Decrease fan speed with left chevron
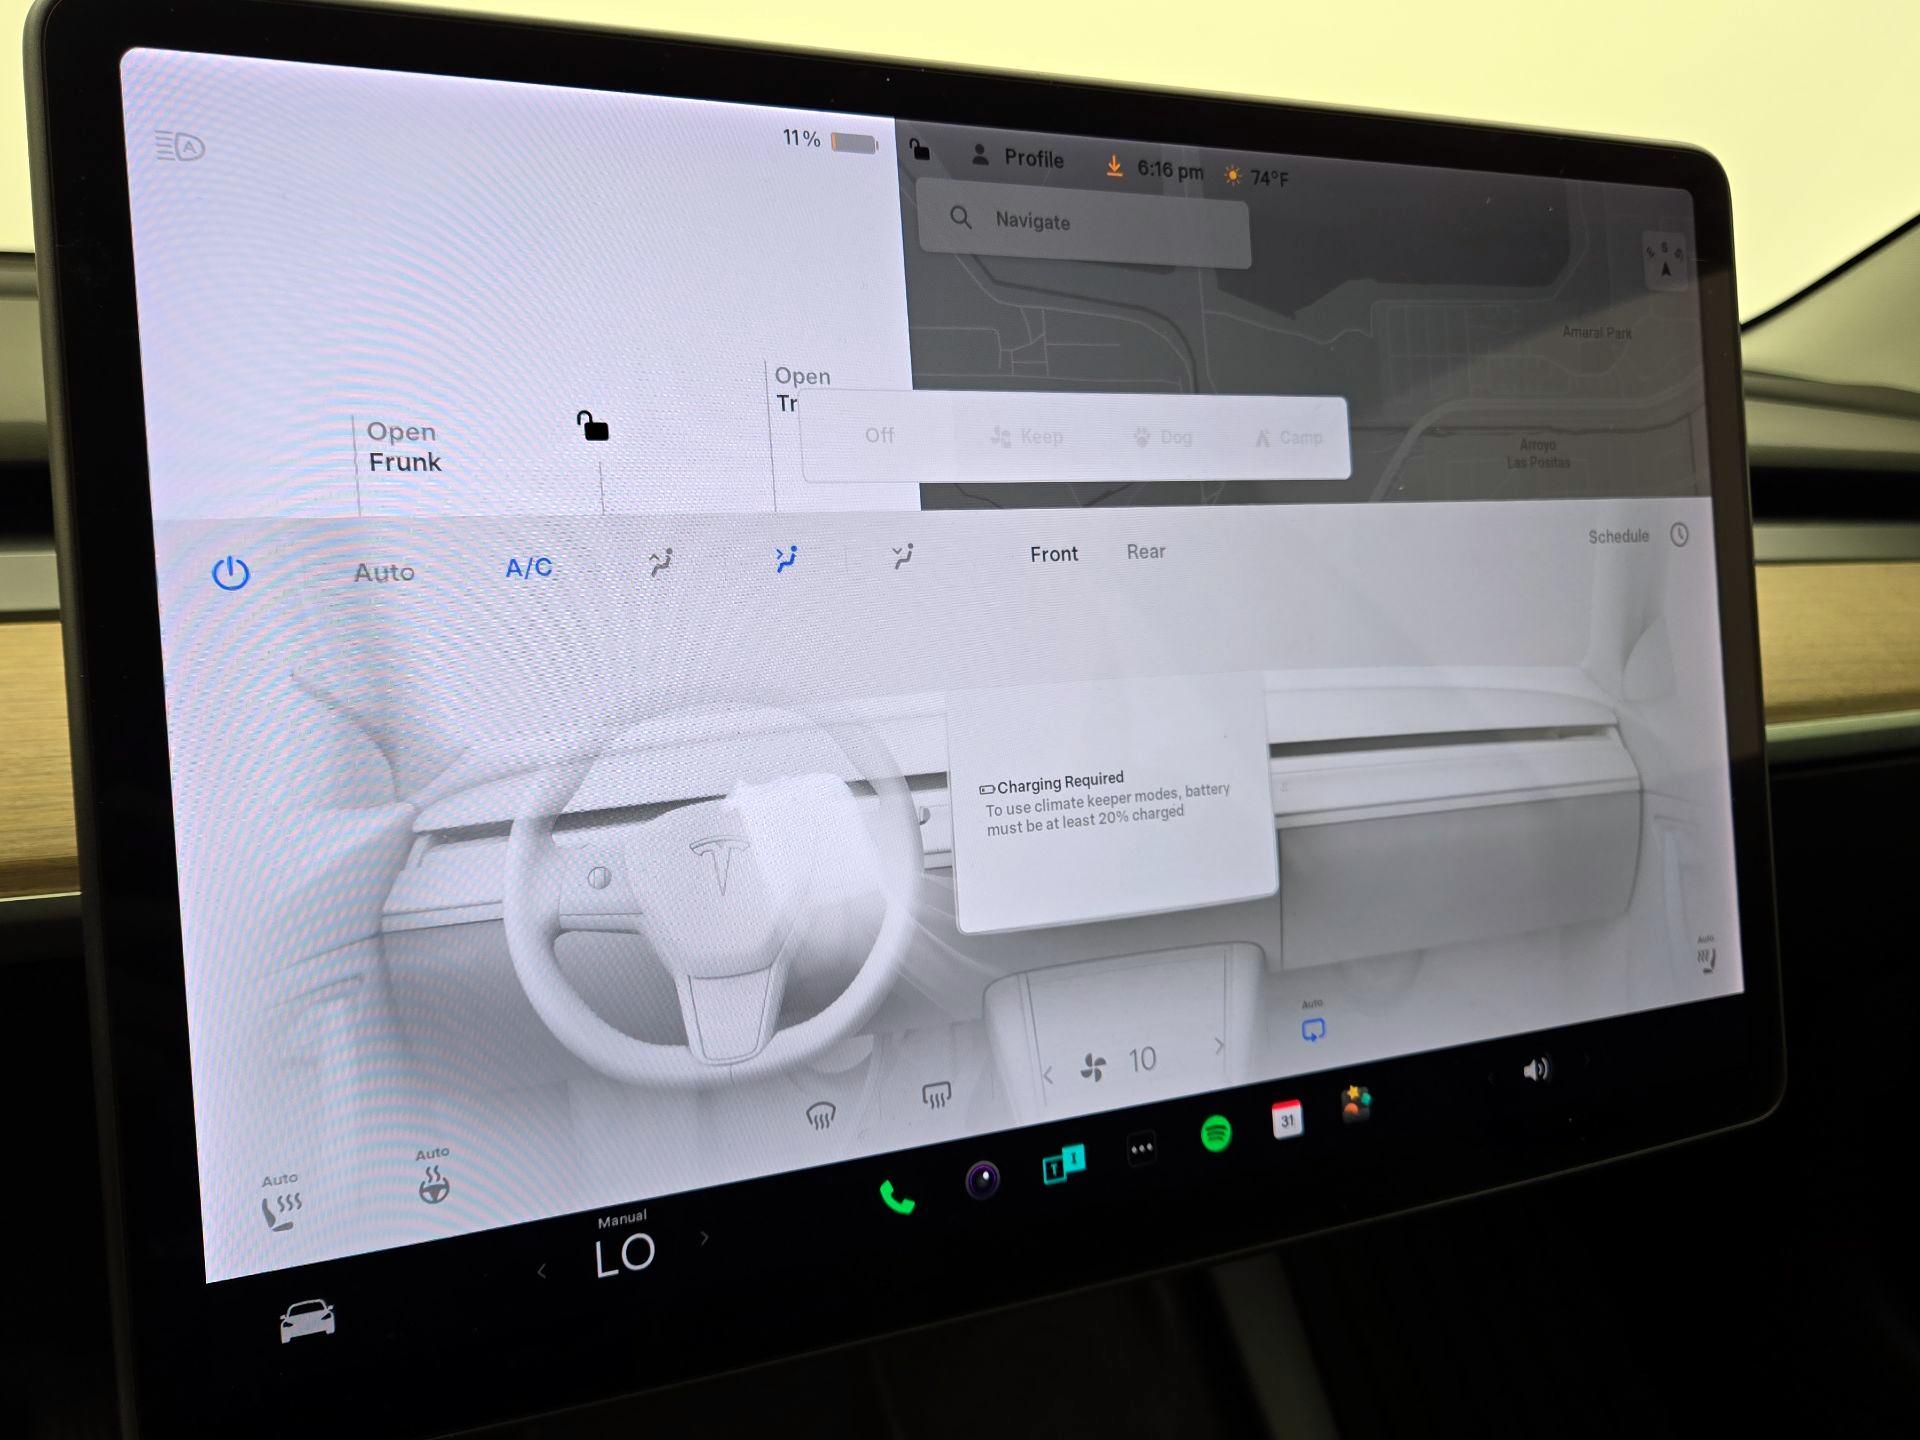The image size is (1920, 1440). click(1048, 1076)
